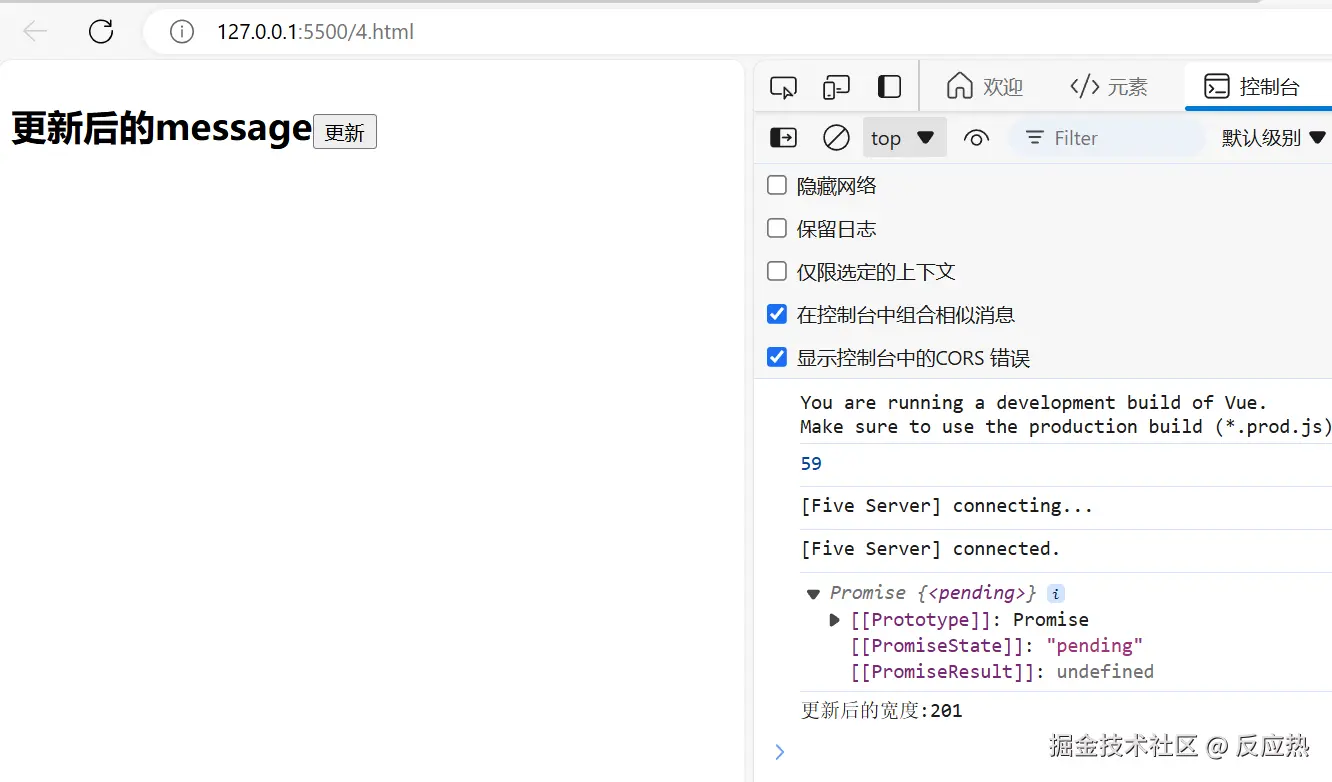Check the 保留日志 option
Viewport: 1332px width, 782px height.
click(777, 228)
